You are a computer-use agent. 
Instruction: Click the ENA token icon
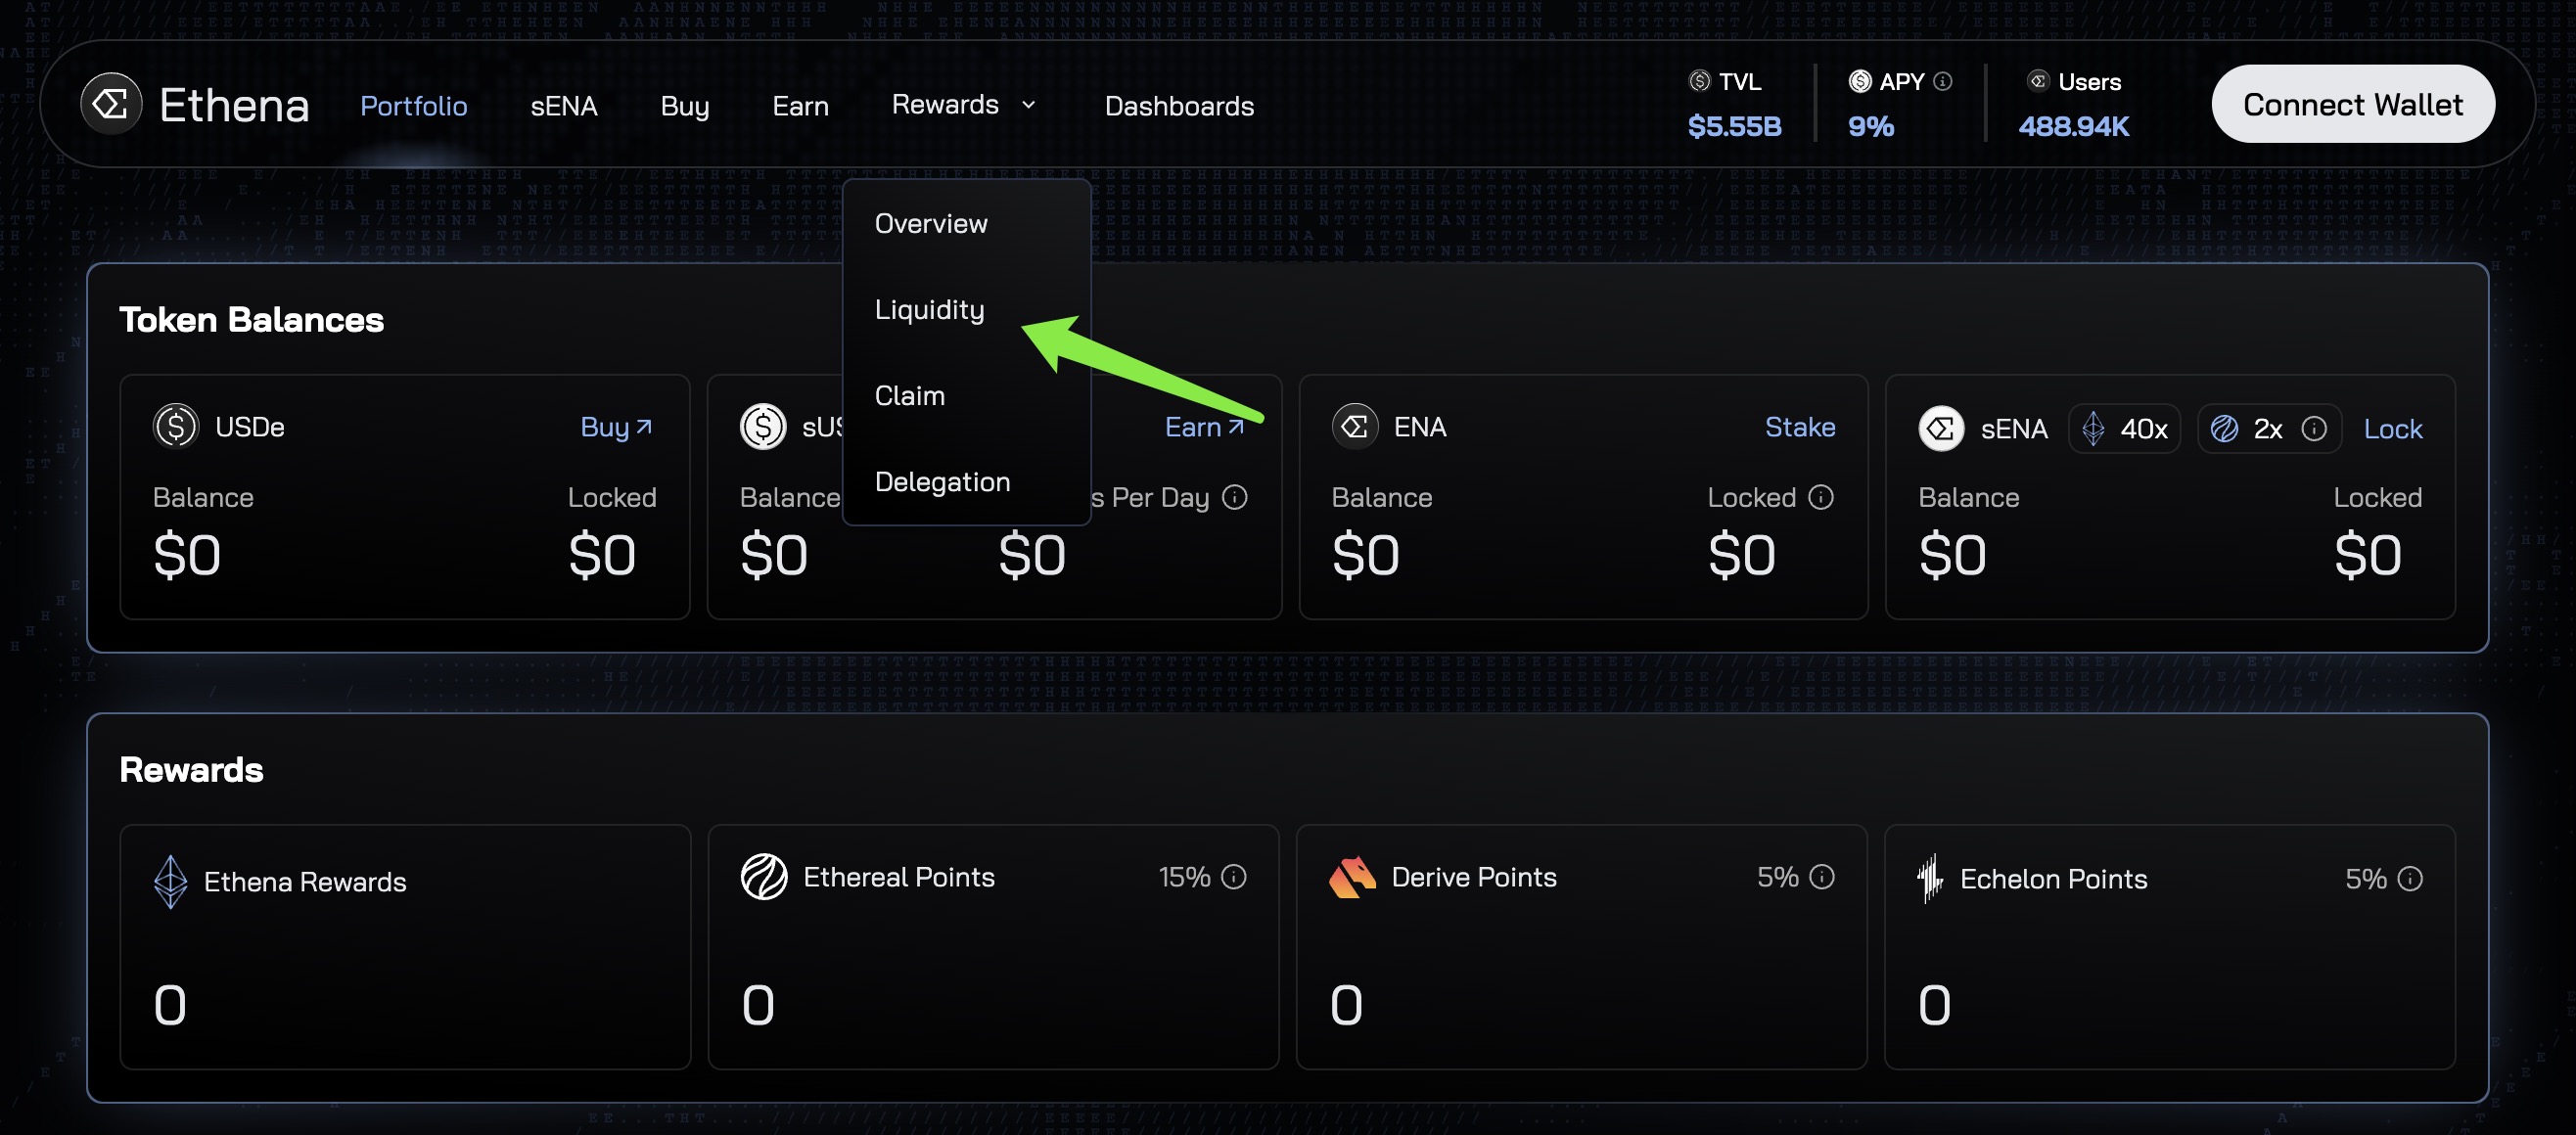point(1355,427)
